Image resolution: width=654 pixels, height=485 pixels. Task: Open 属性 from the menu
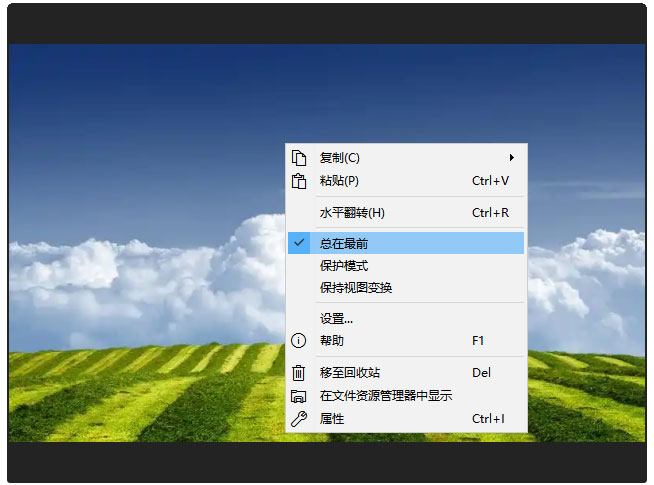pyautogui.click(x=406, y=419)
